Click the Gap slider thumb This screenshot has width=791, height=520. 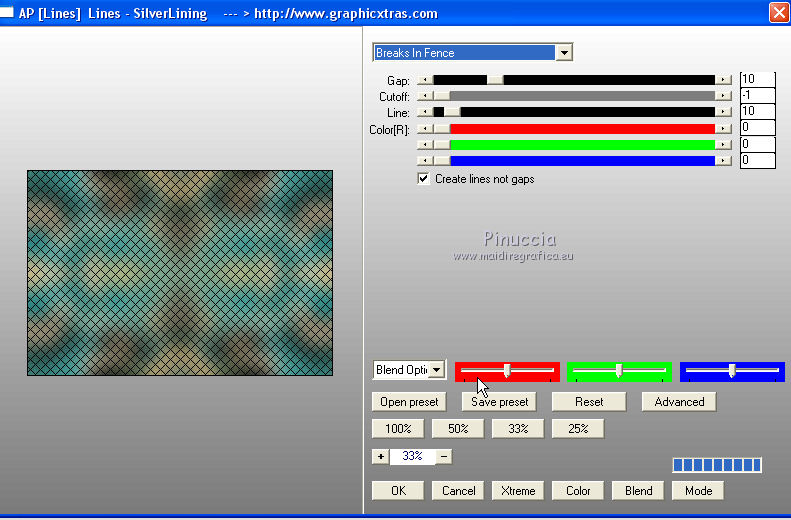click(495, 80)
